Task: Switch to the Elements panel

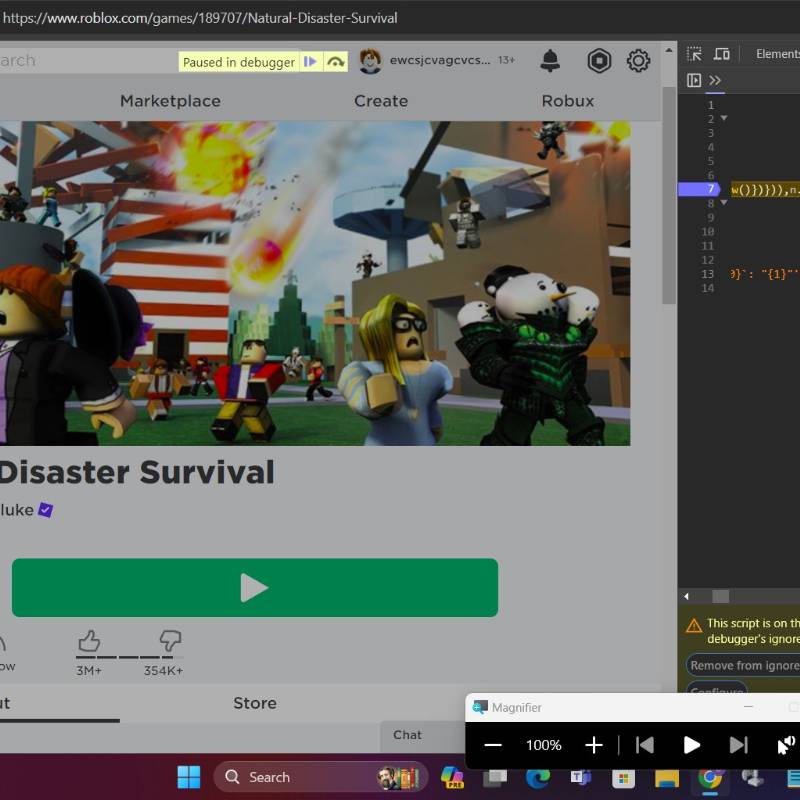Action: coord(778,54)
